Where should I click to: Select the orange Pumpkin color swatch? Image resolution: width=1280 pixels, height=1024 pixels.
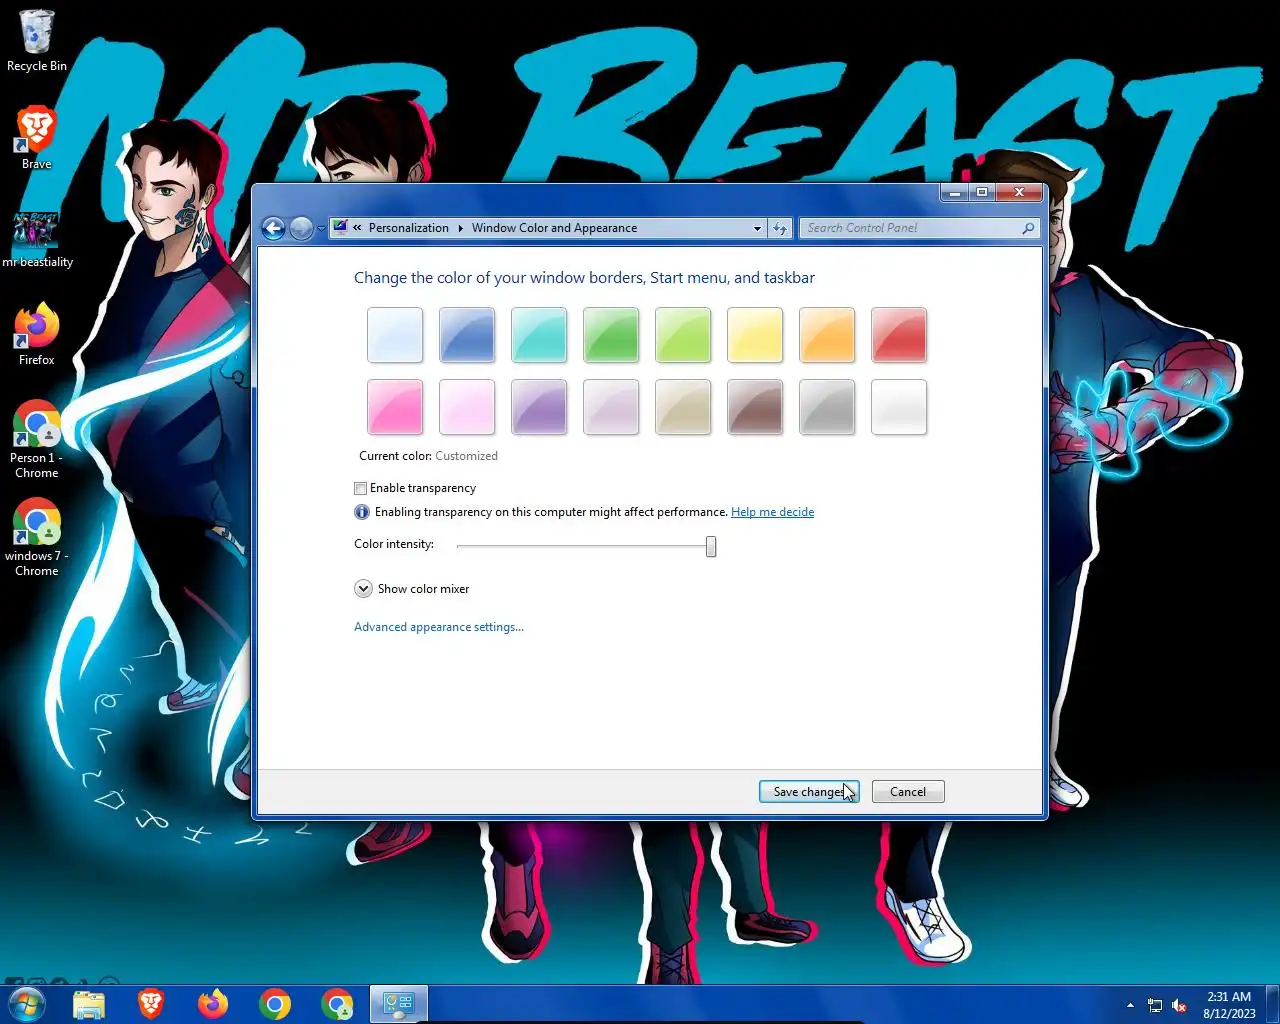point(827,335)
